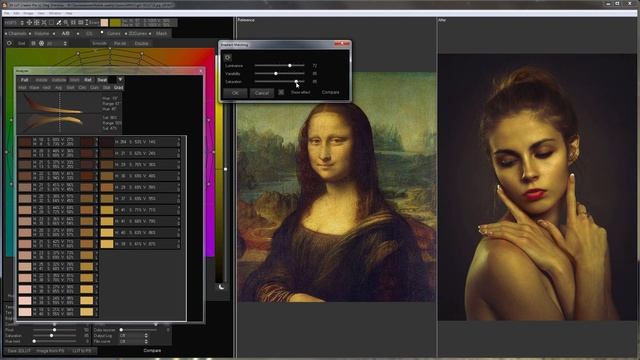
Task: Click the circle reset icon left of Grid
Action: click(x=9, y=43)
